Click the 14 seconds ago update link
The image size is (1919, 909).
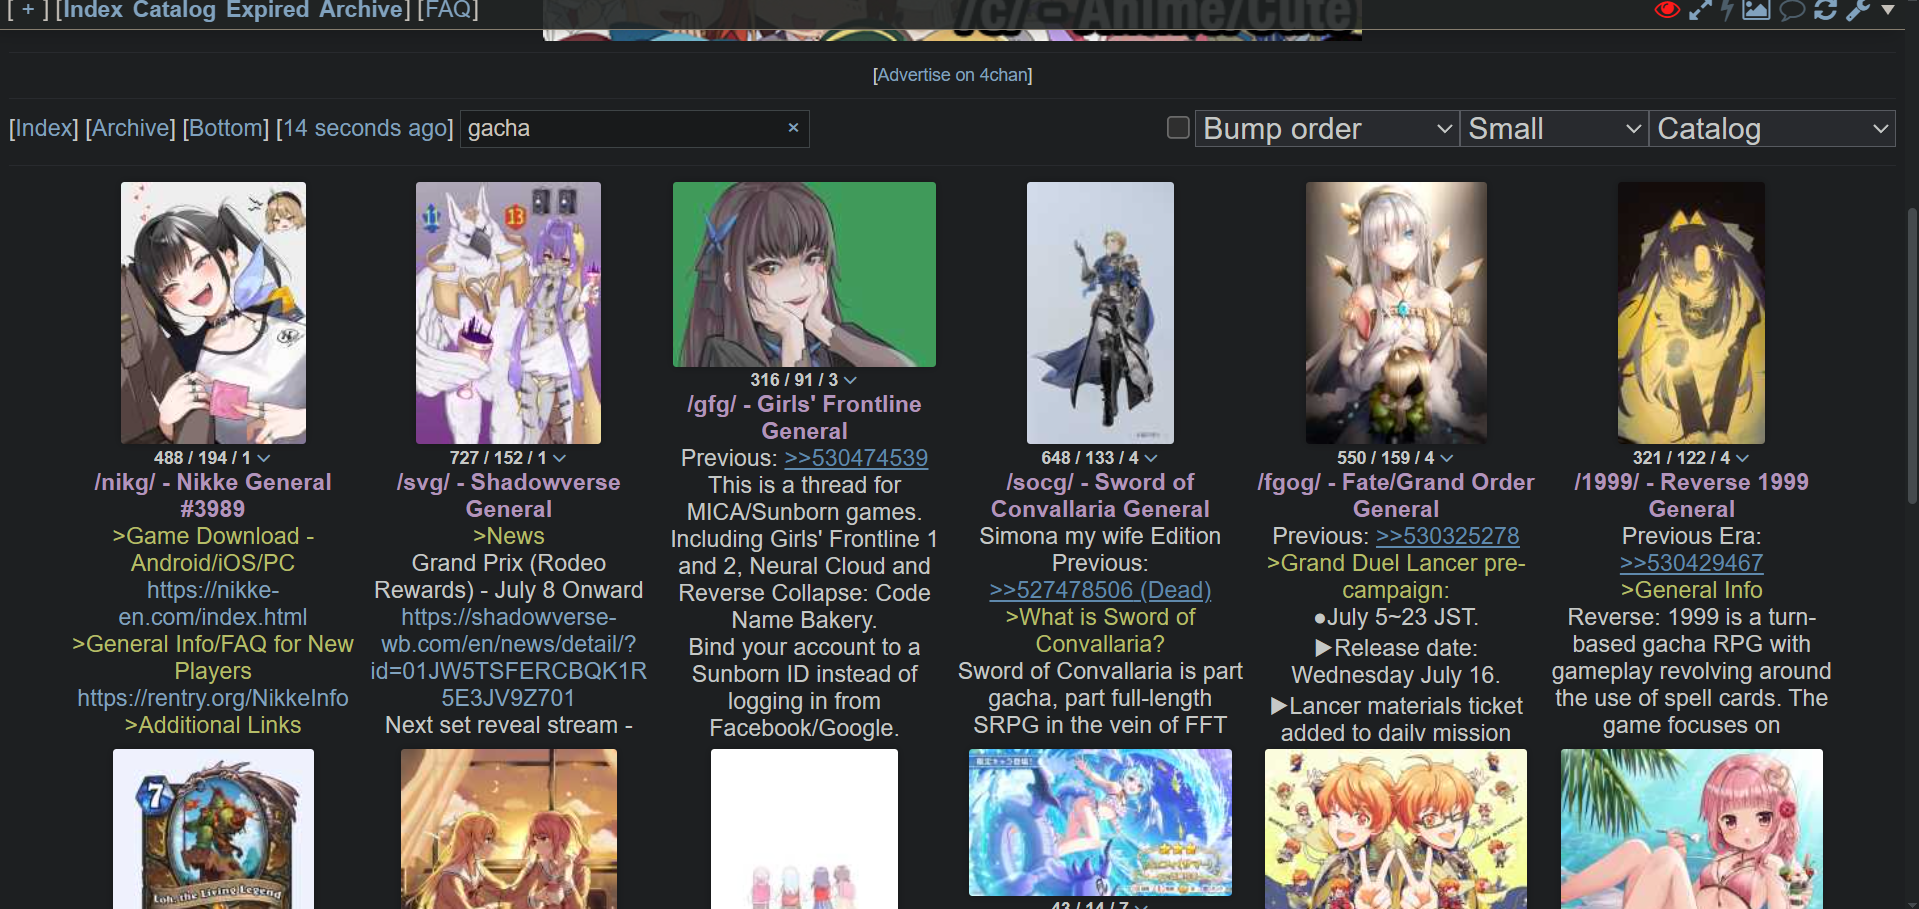tap(364, 128)
